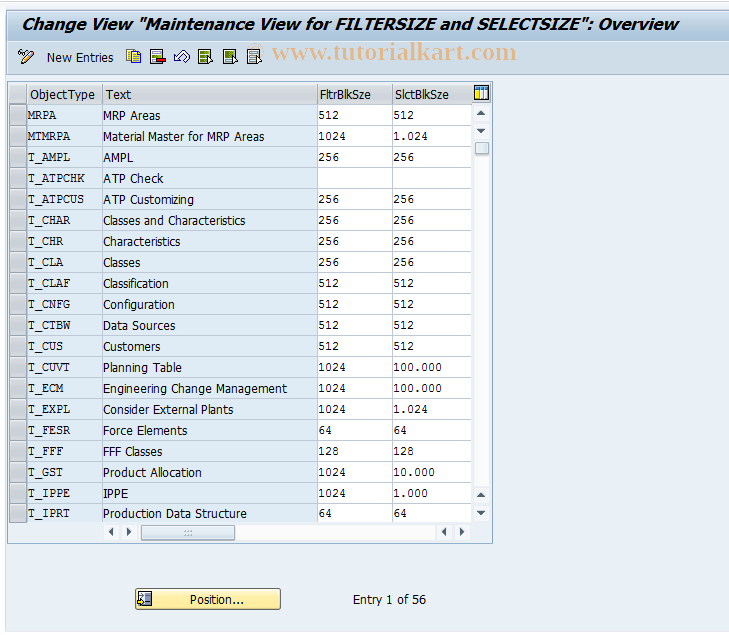Click bottom page-down scroll arrow
729x635 pixels.
481,513
